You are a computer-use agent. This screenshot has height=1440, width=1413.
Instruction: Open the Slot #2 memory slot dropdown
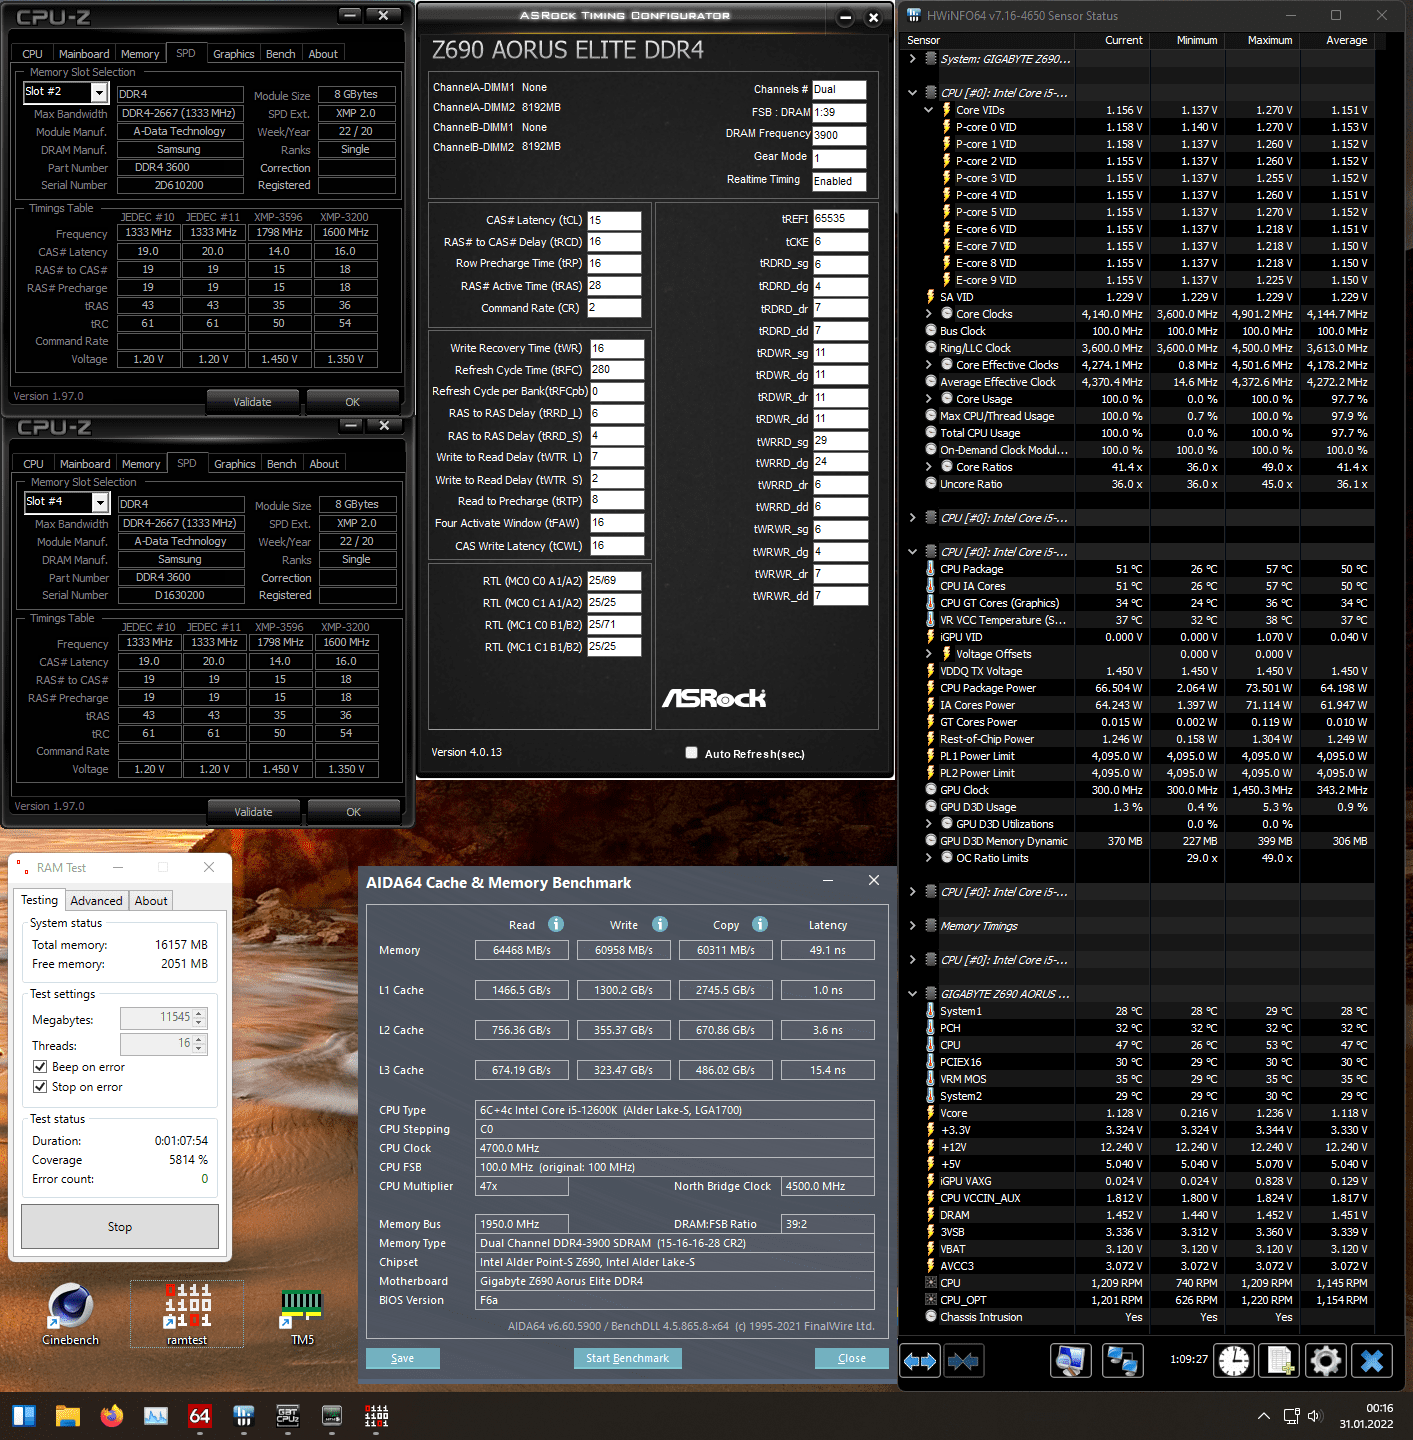(99, 92)
